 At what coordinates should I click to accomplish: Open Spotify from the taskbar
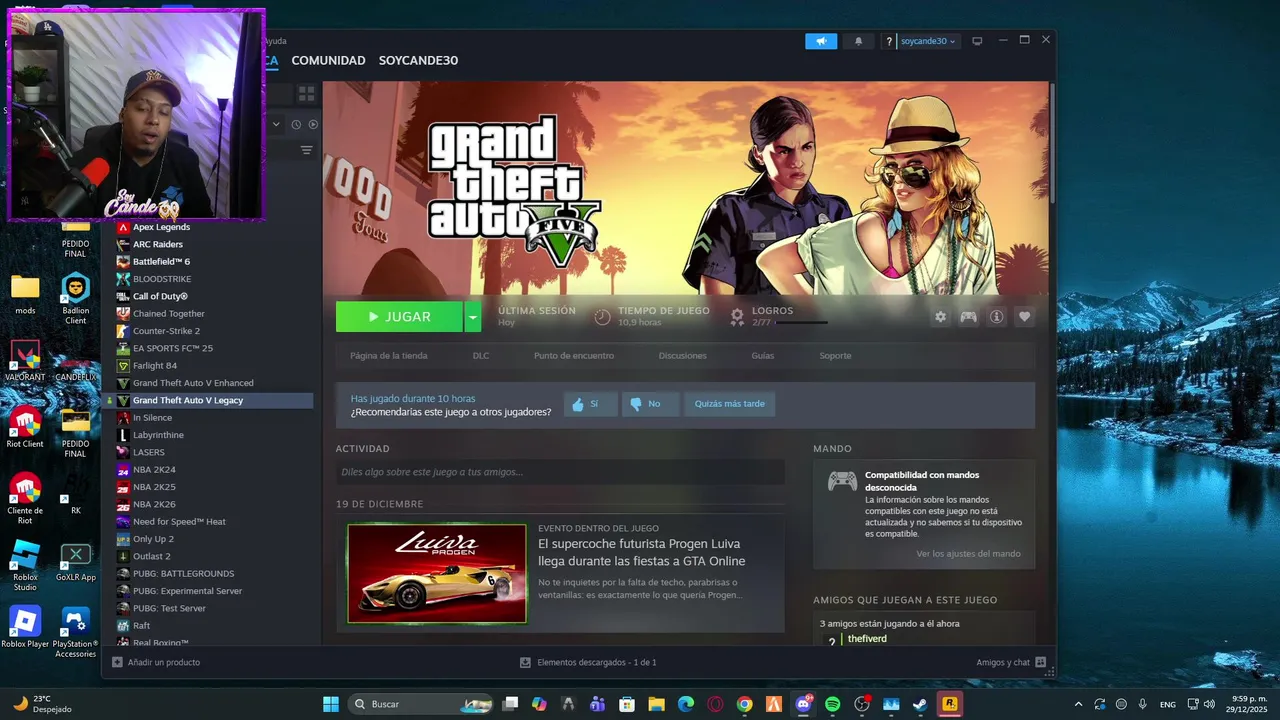pyautogui.click(x=833, y=704)
